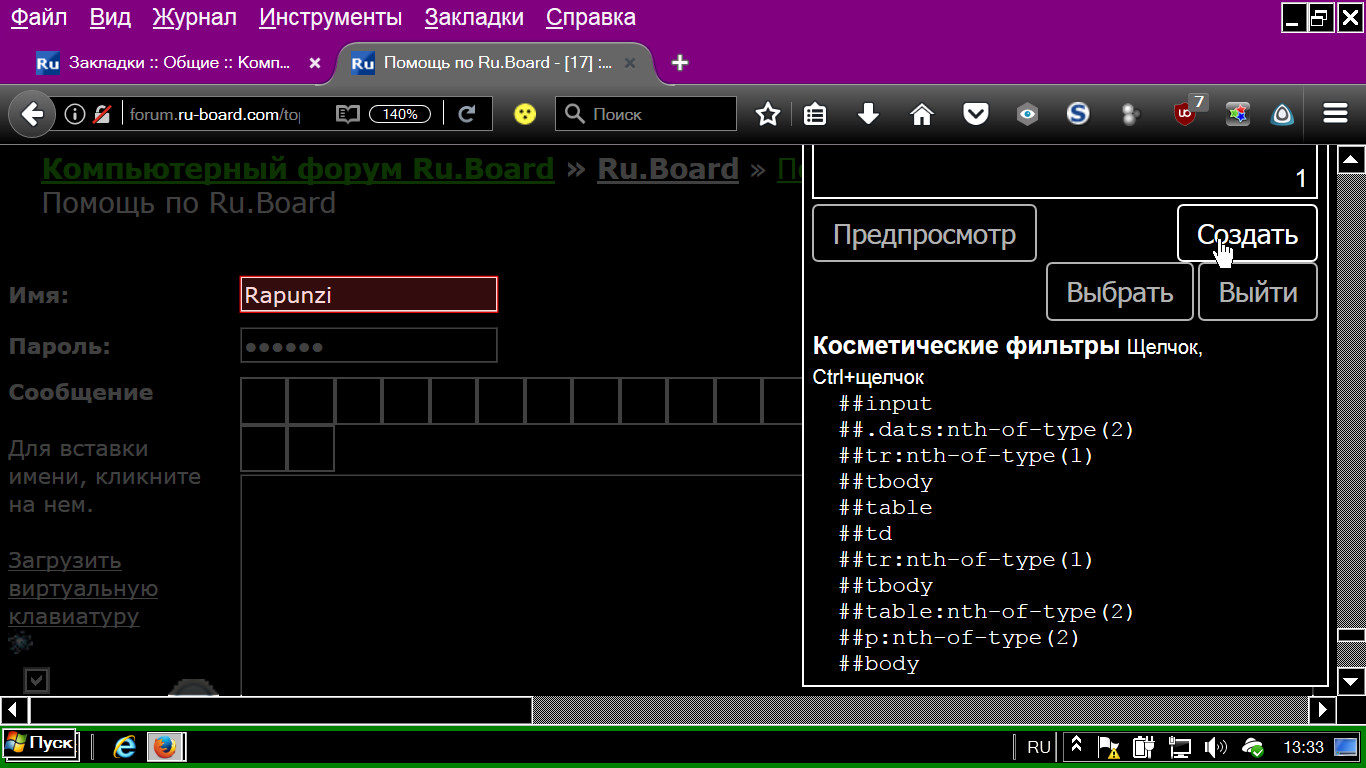The height and width of the screenshot is (768, 1366).
Task: Open the Firefox hamburger menu
Action: pos(1335,114)
